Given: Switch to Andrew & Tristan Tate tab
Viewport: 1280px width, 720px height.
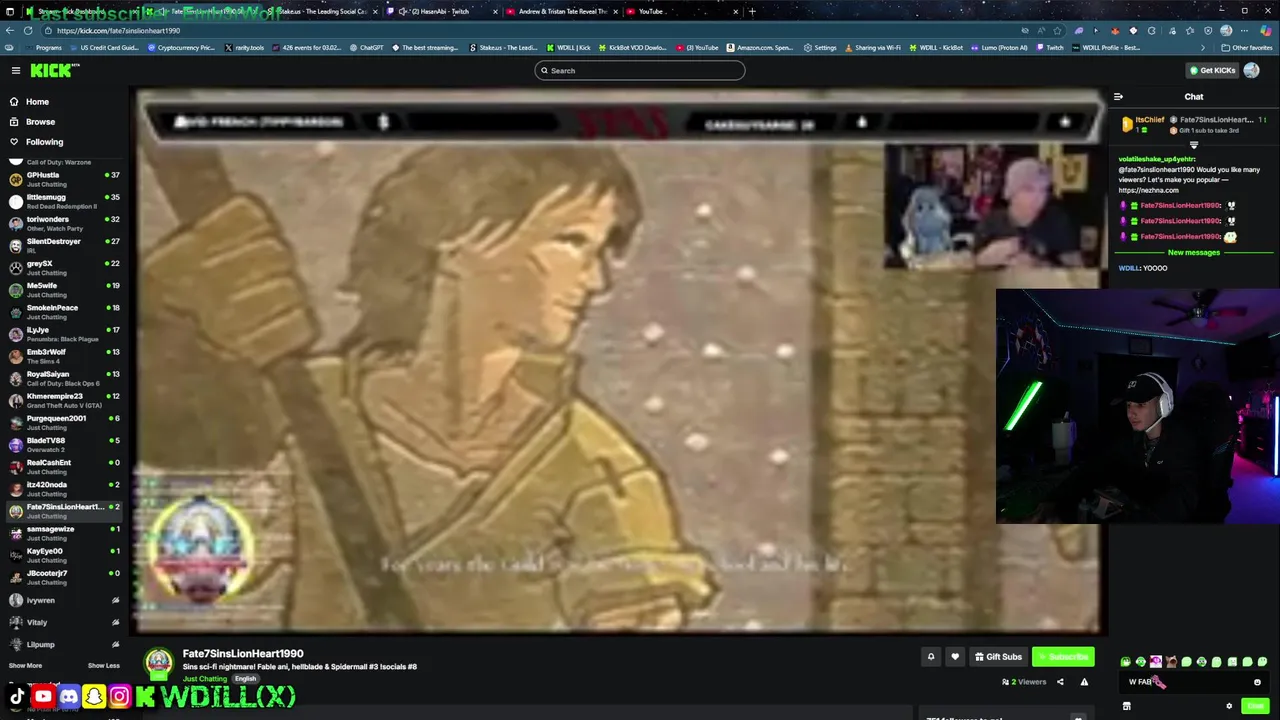Looking at the screenshot, I should click(560, 11).
